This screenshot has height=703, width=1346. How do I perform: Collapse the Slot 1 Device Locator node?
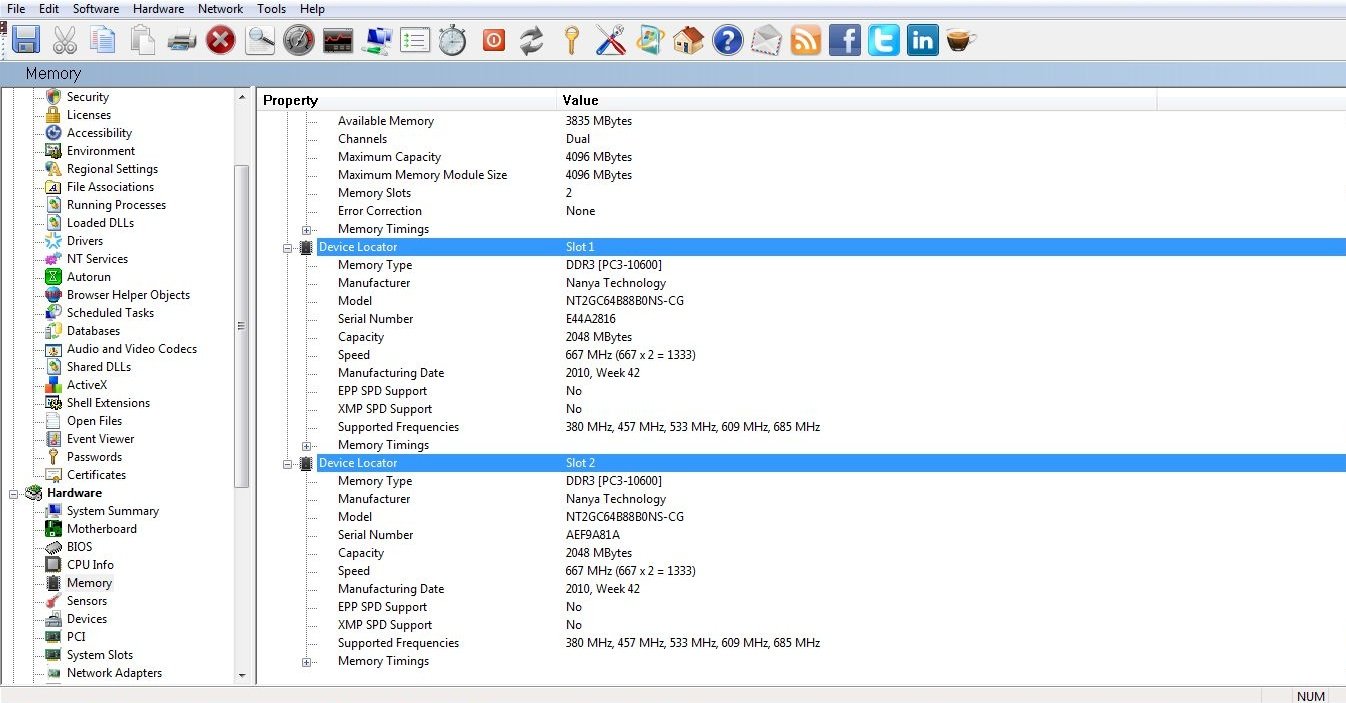pos(288,247)
